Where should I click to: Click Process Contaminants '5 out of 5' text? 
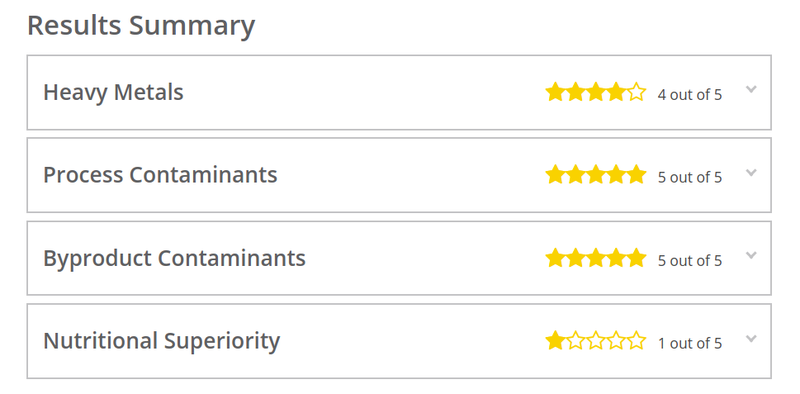690,178
